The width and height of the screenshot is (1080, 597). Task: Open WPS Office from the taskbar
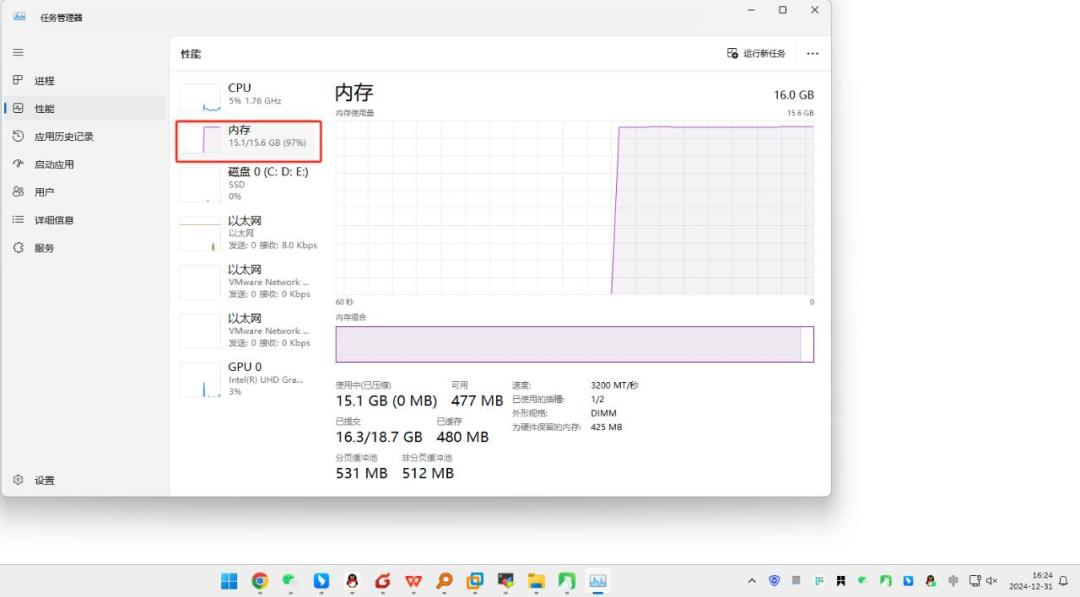point(413,581)
